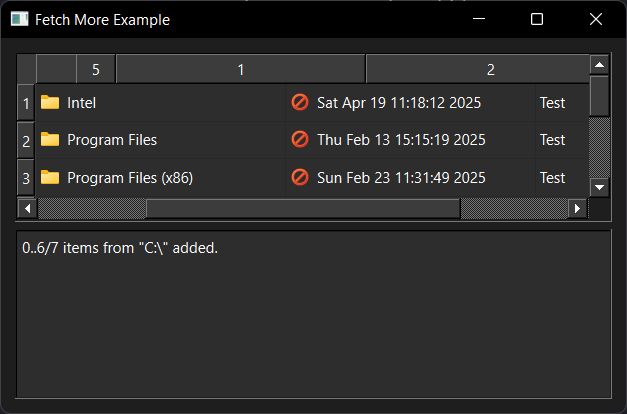Click the Program Files (x86) folder icon

click(x=50, y=177)
